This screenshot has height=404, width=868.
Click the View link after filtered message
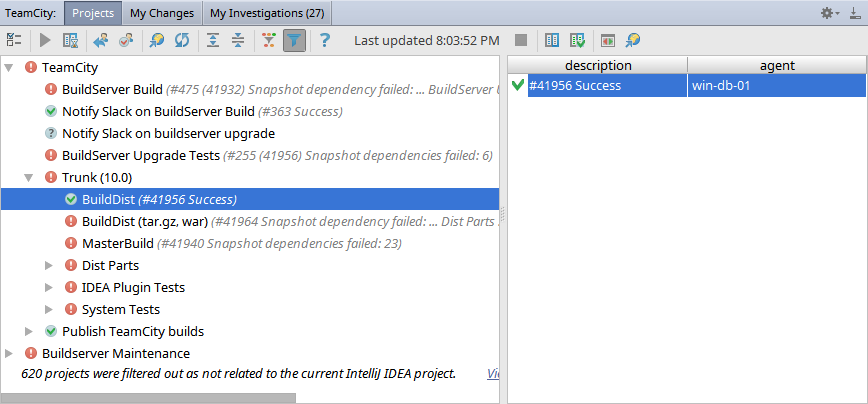coord(493,374)
